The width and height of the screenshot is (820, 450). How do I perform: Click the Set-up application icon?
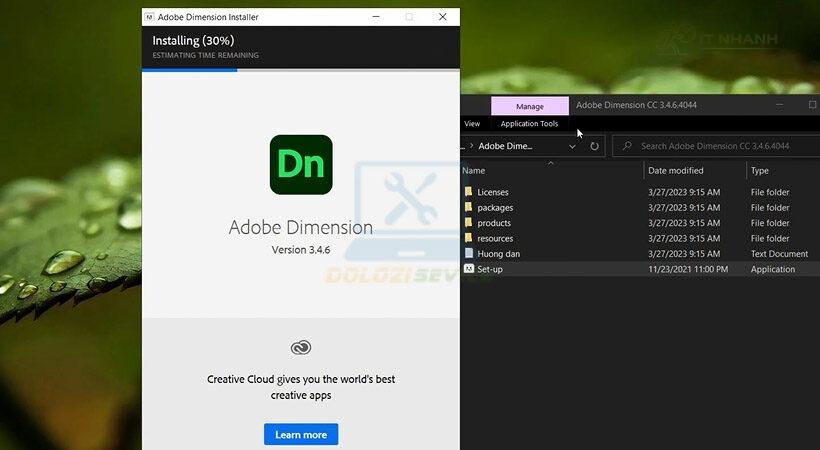pos(468,269)
